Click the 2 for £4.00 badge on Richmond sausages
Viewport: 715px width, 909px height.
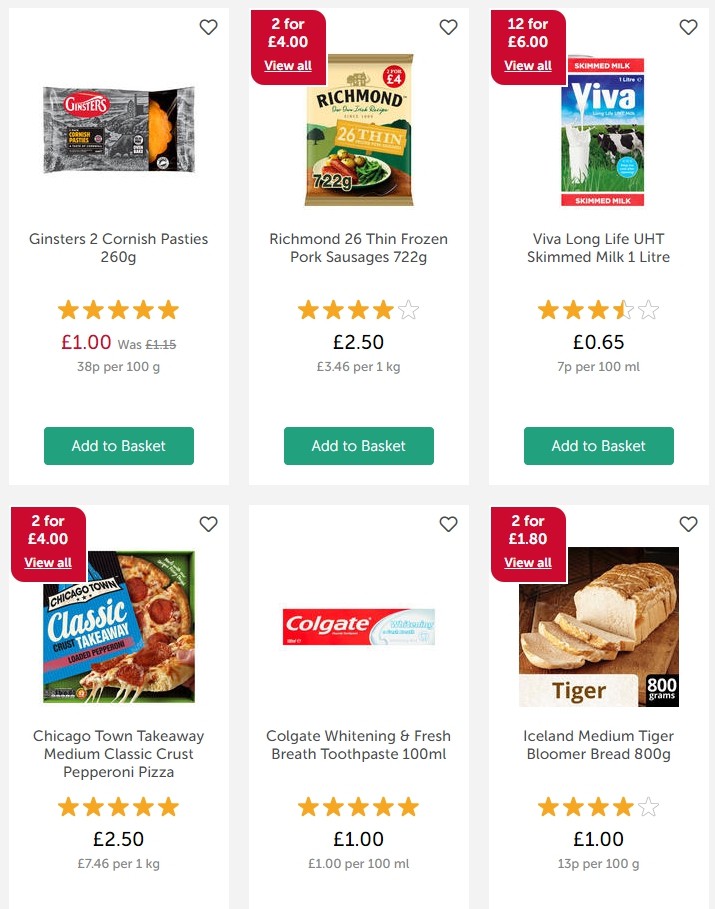[288, 33]
